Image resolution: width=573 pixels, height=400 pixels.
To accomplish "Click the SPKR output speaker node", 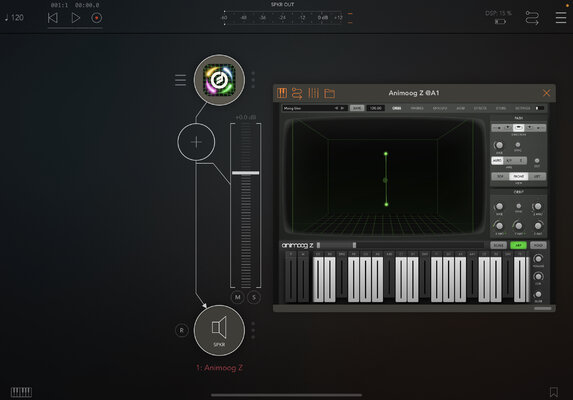I will click(219, 330).
